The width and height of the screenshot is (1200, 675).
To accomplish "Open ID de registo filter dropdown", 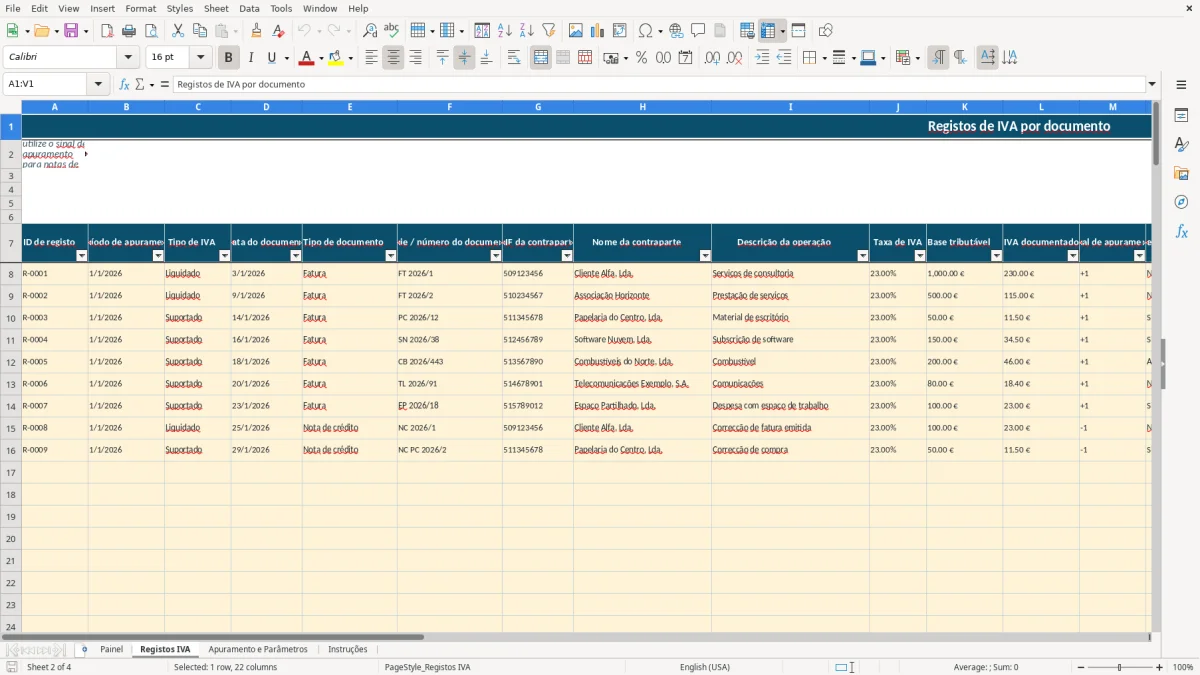I will tap(80, 256).
